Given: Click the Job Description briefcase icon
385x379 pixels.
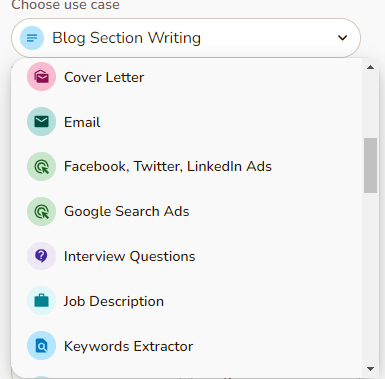Looking at the screenshot, I should (41, 301).
